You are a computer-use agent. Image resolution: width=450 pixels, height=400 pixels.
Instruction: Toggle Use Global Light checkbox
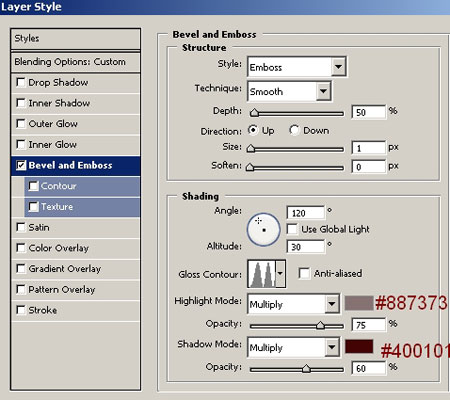click(292, 229)
